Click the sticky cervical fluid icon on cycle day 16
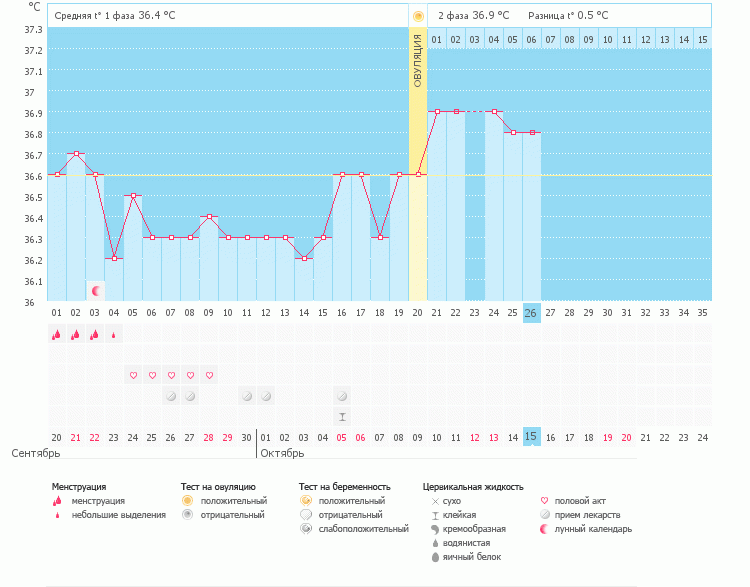Viewport: 750px width, 587px height. click(342, 416)
